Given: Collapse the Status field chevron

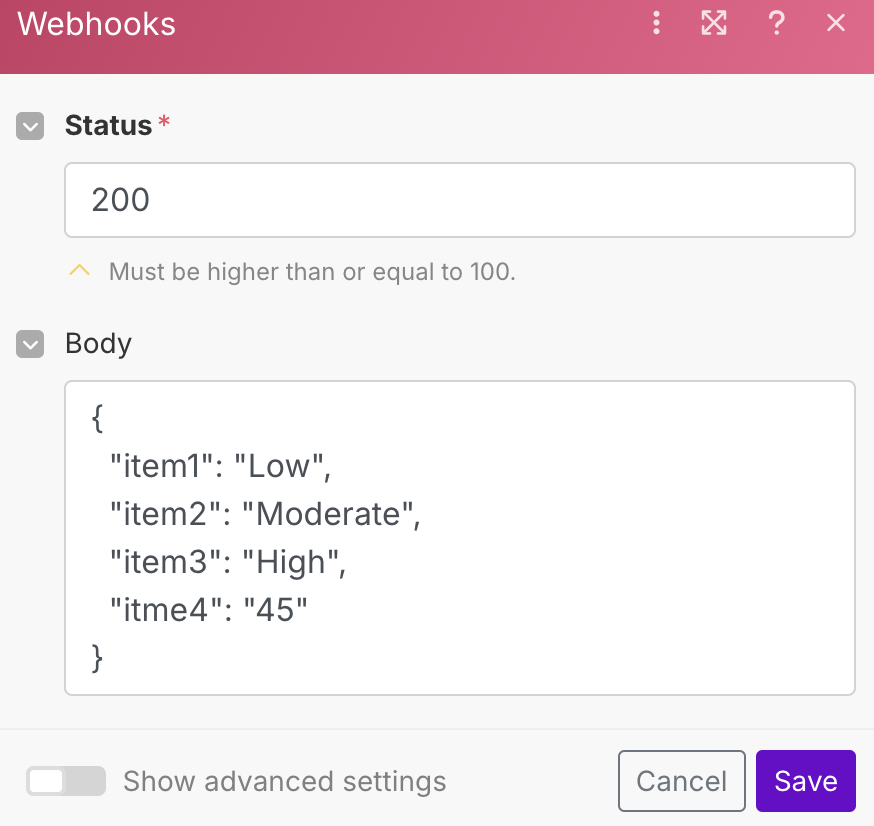Looking at the screenshot, I should point(30,126).
